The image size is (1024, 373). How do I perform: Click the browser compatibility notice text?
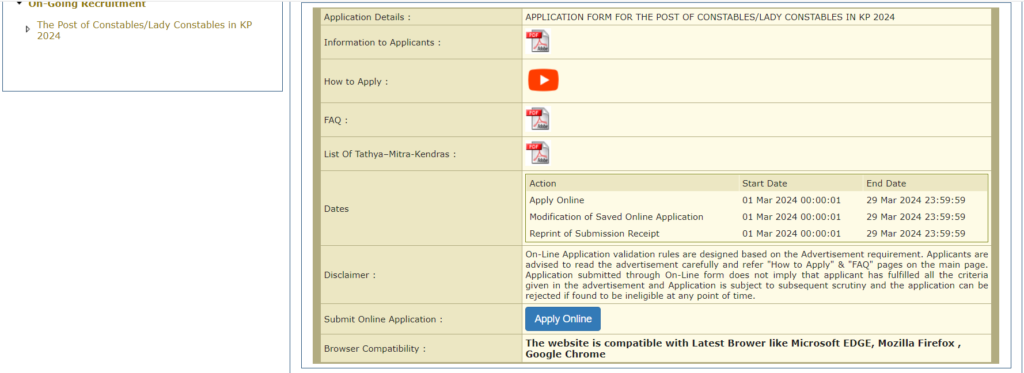[x=743, y=348]
